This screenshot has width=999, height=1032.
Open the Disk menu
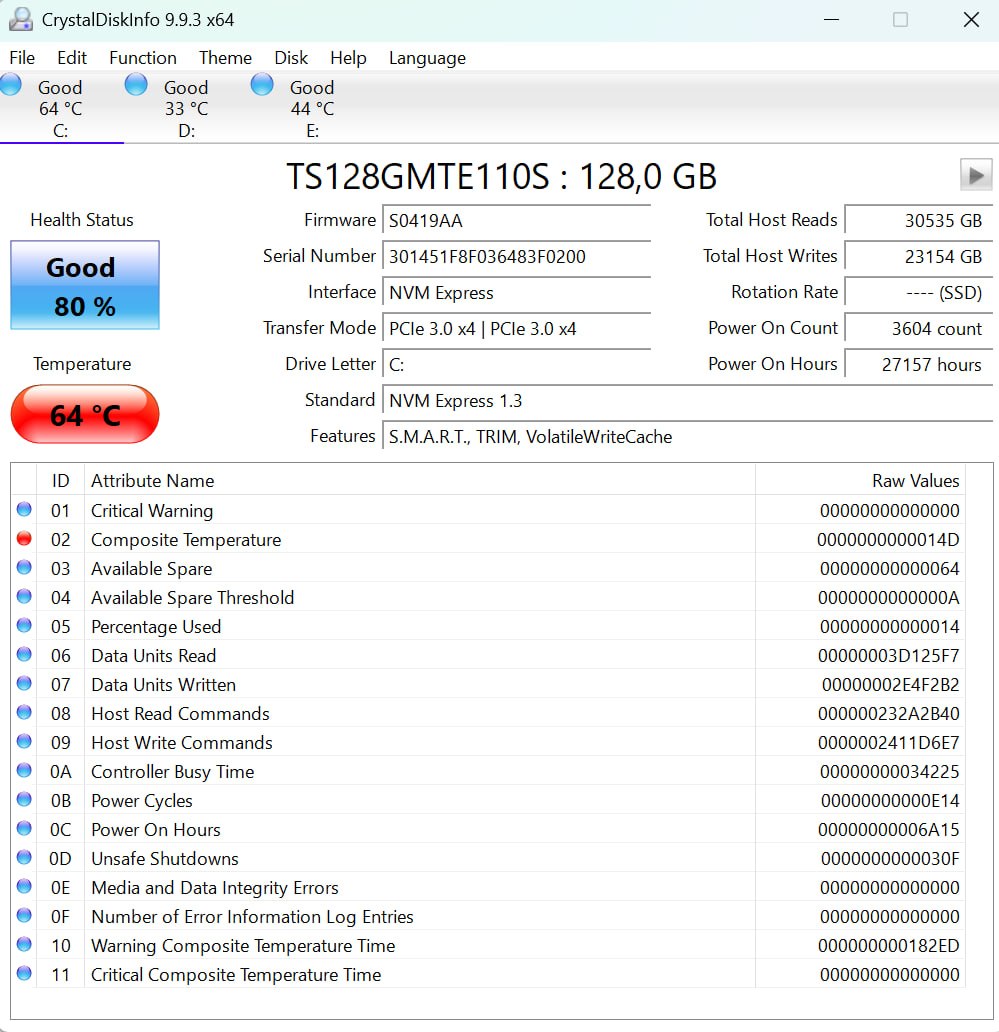[x=291, y=58]
